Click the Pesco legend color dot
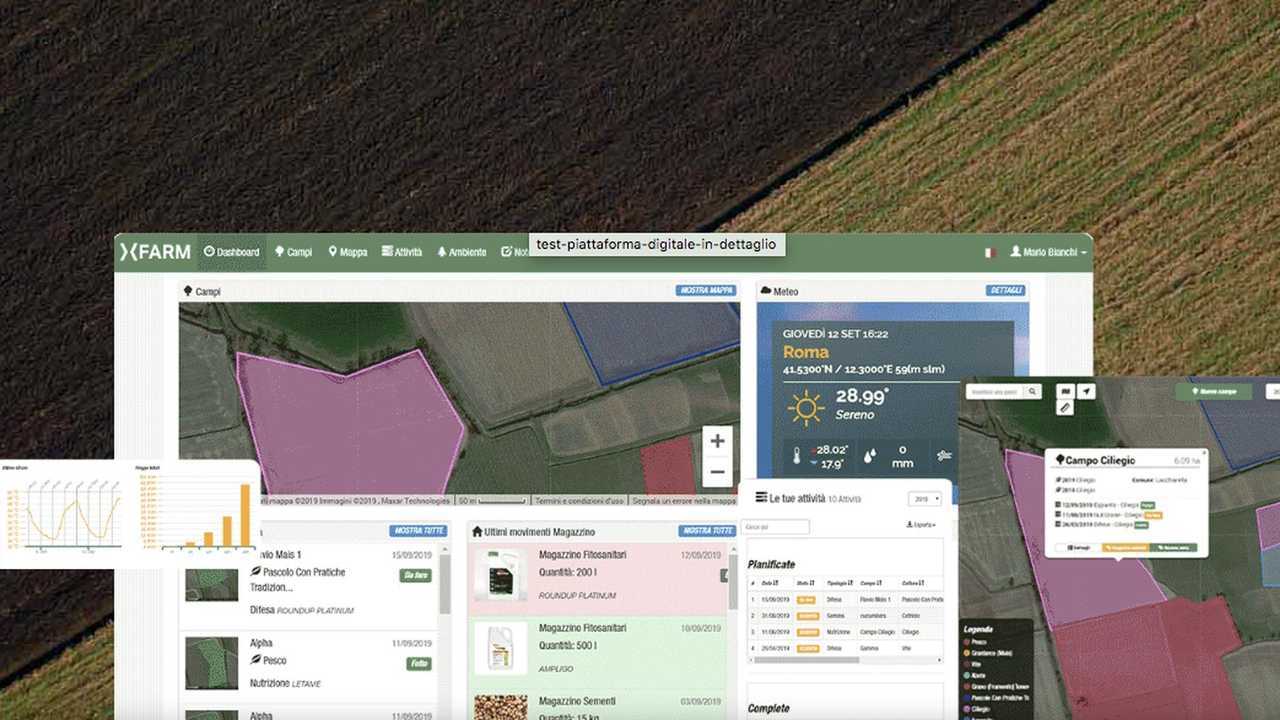 point(966,640)
